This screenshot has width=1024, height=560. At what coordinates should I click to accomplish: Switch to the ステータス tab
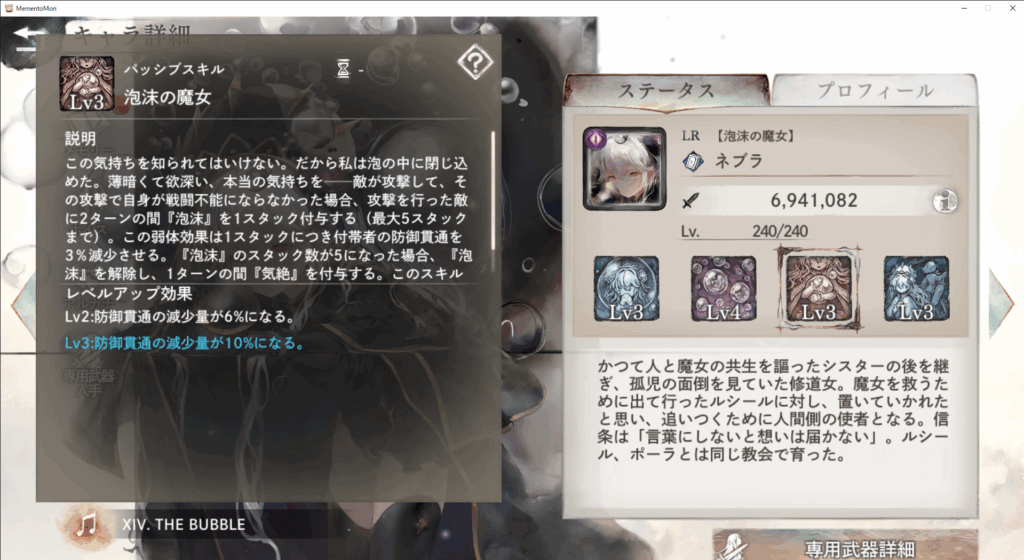(x=666, y=91)
